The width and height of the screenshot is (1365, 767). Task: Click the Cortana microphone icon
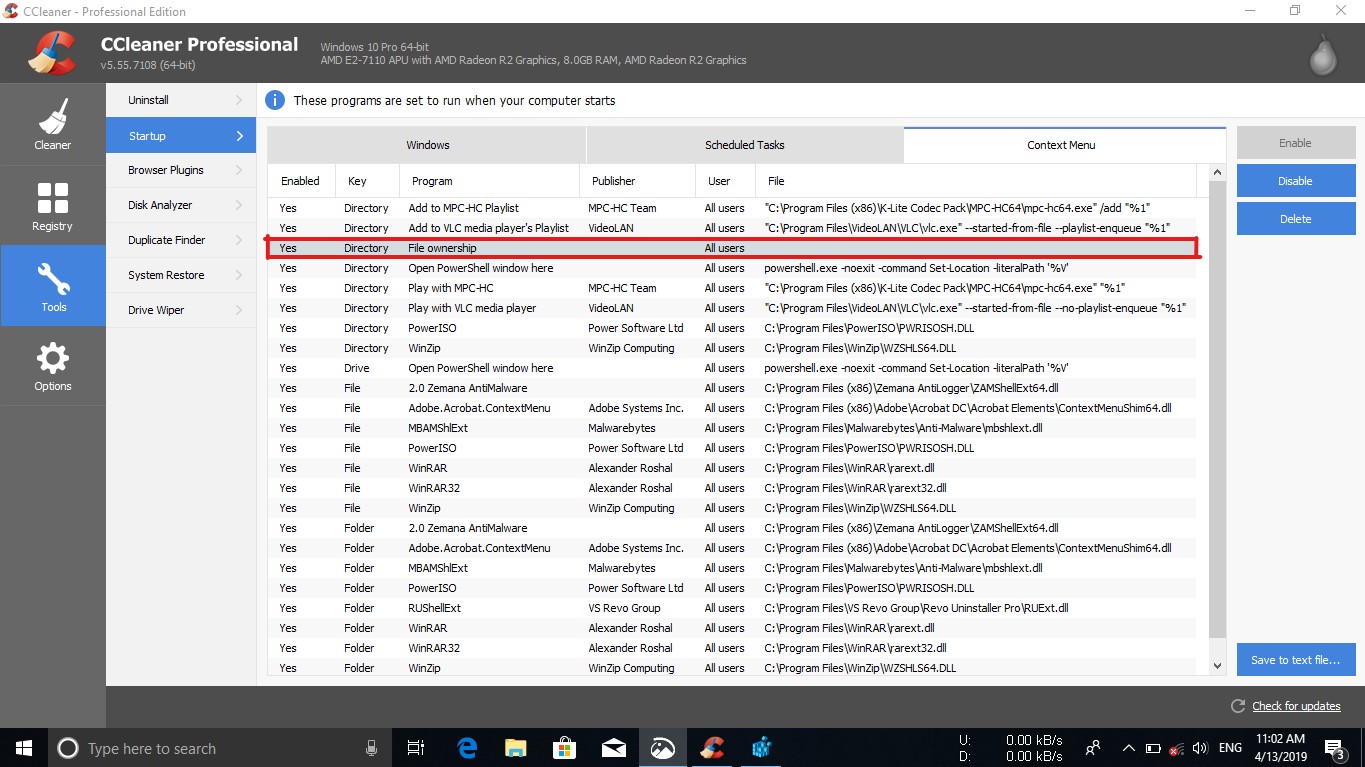point(371,748)
